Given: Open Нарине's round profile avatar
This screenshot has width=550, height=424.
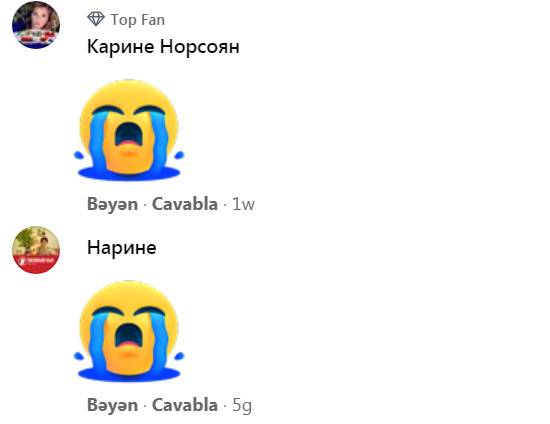Looking at the screenshot, I should point(36,250).
